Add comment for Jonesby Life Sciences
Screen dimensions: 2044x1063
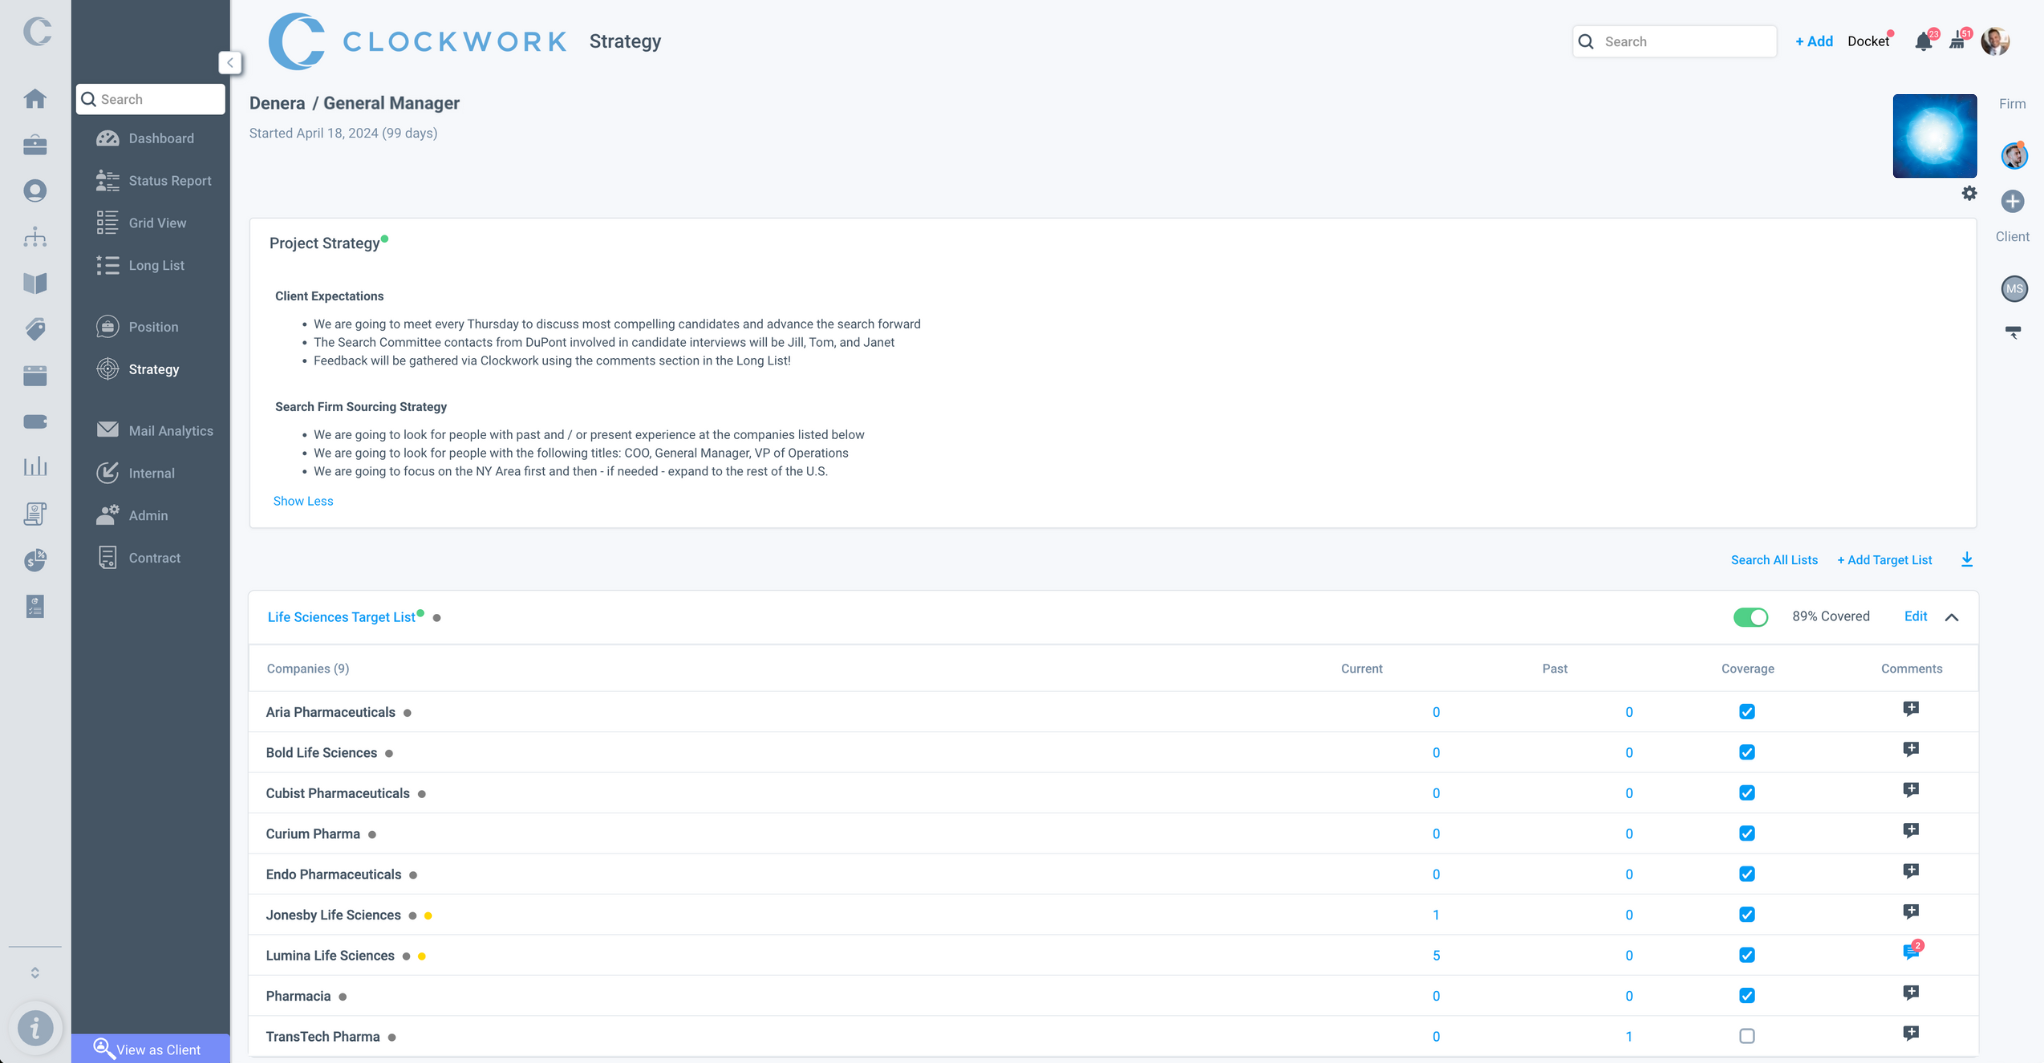point(1911,912)
